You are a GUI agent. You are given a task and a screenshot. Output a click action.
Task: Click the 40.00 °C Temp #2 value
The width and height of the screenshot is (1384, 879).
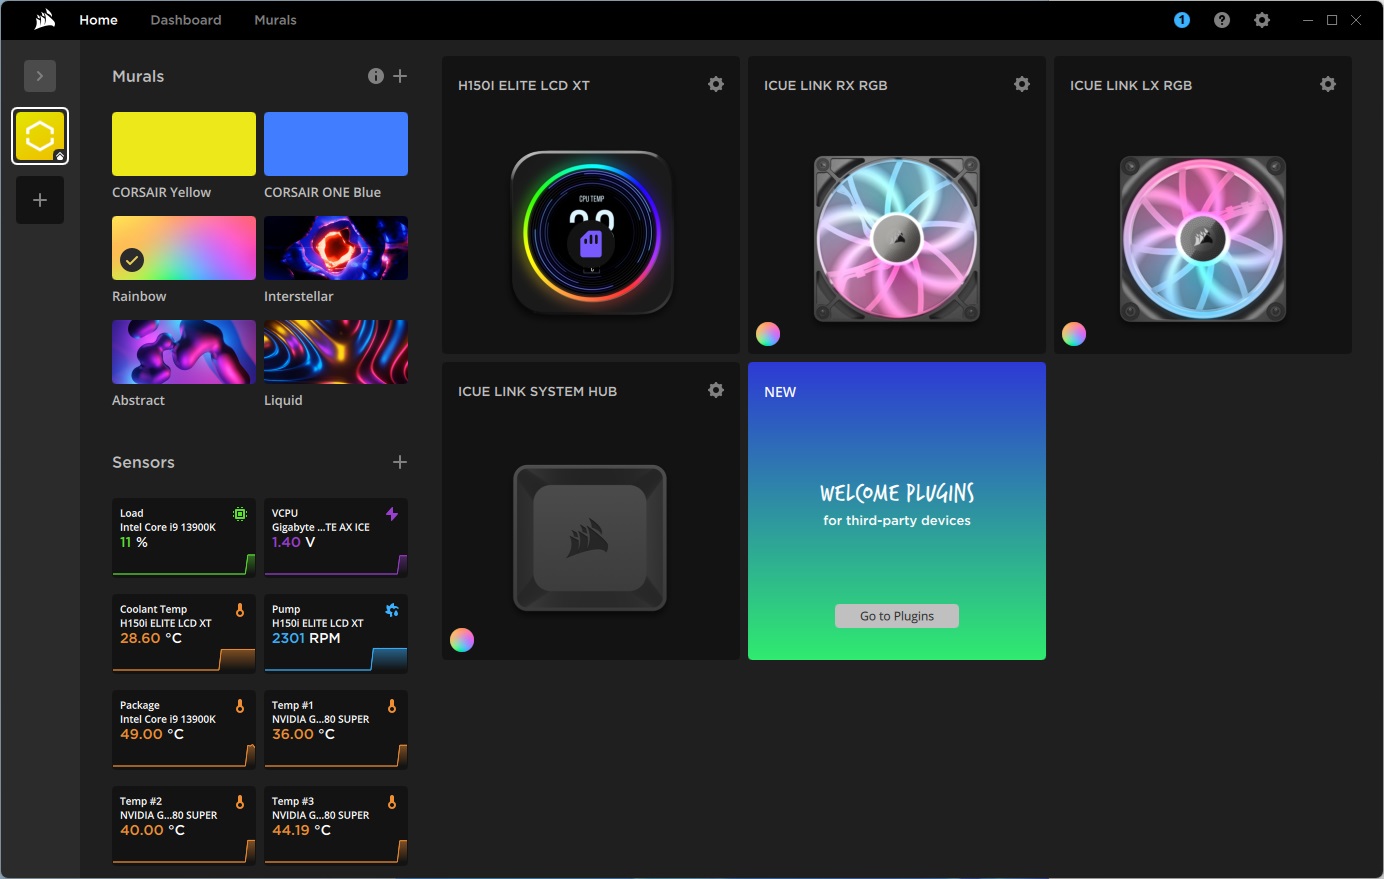(x=152, y=830)
